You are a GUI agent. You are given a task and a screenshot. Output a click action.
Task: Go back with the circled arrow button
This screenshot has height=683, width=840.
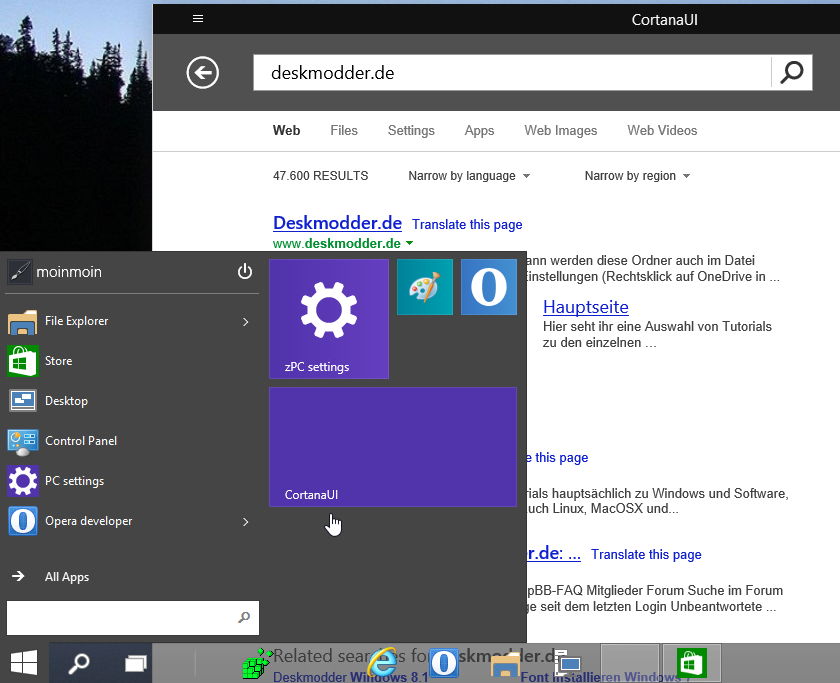tap(202, 72)
